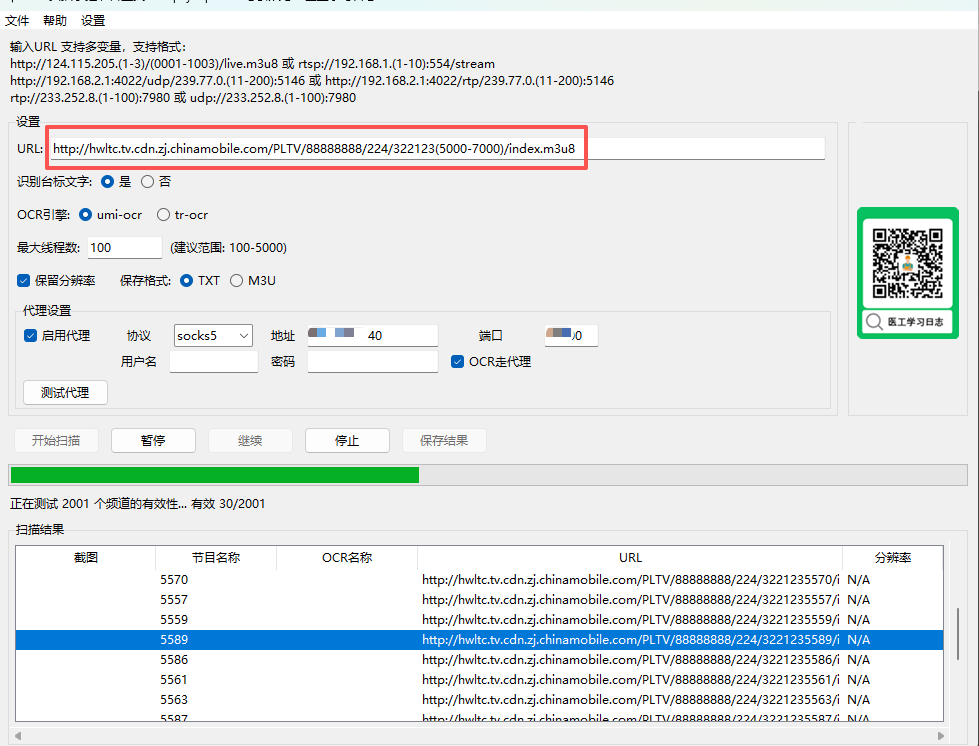Open the 设置 menu

click(93, 20)
